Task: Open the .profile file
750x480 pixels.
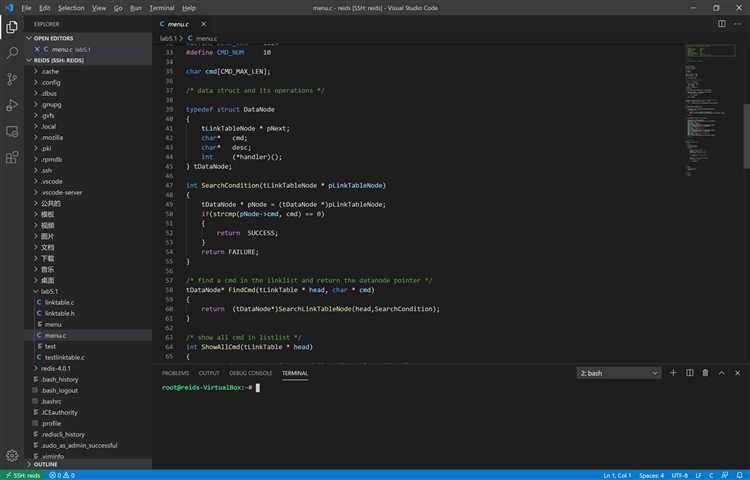Action: tap(51, 423)
